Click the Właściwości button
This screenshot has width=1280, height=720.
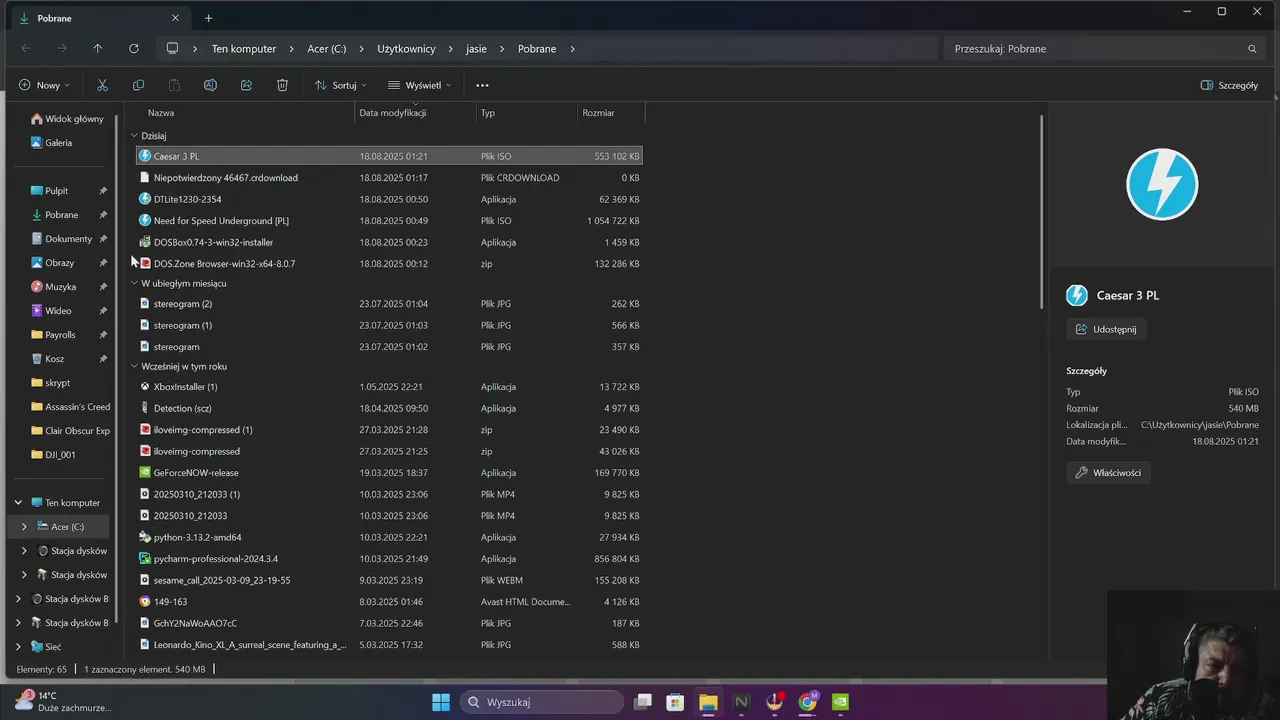pyautogui.click(x=1108, y=472)
